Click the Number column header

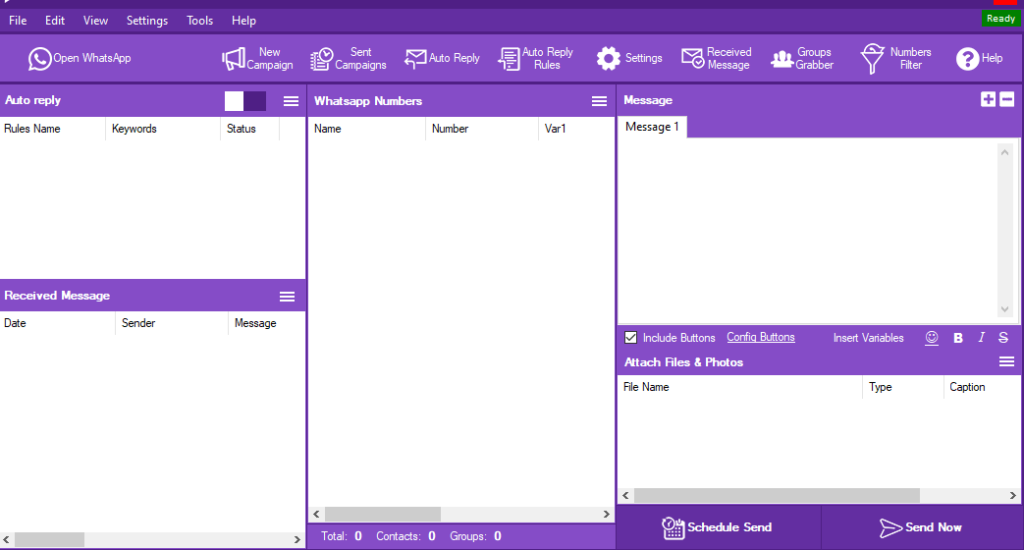pyautogui.click(x=482, y=129)
